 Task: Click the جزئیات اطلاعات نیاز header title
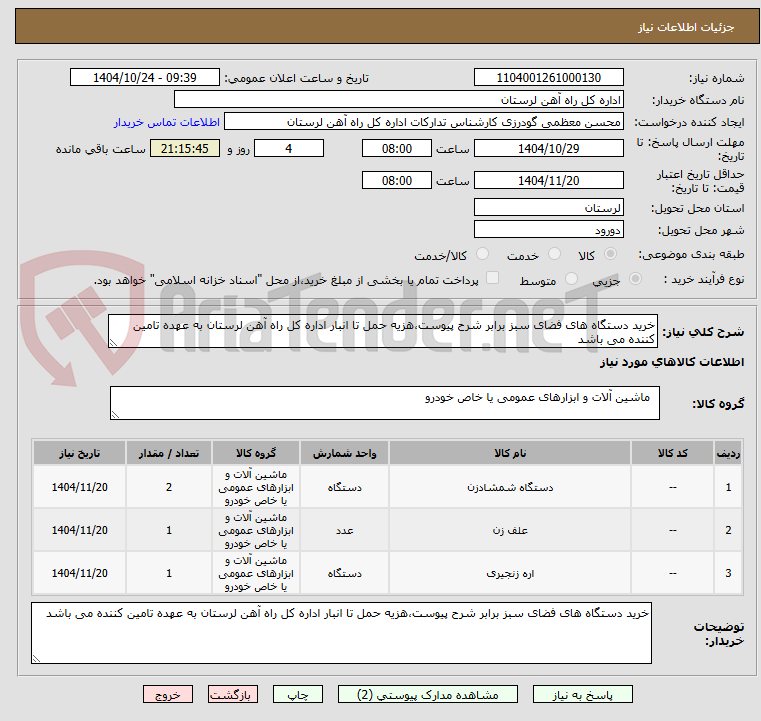coord(685,27)
